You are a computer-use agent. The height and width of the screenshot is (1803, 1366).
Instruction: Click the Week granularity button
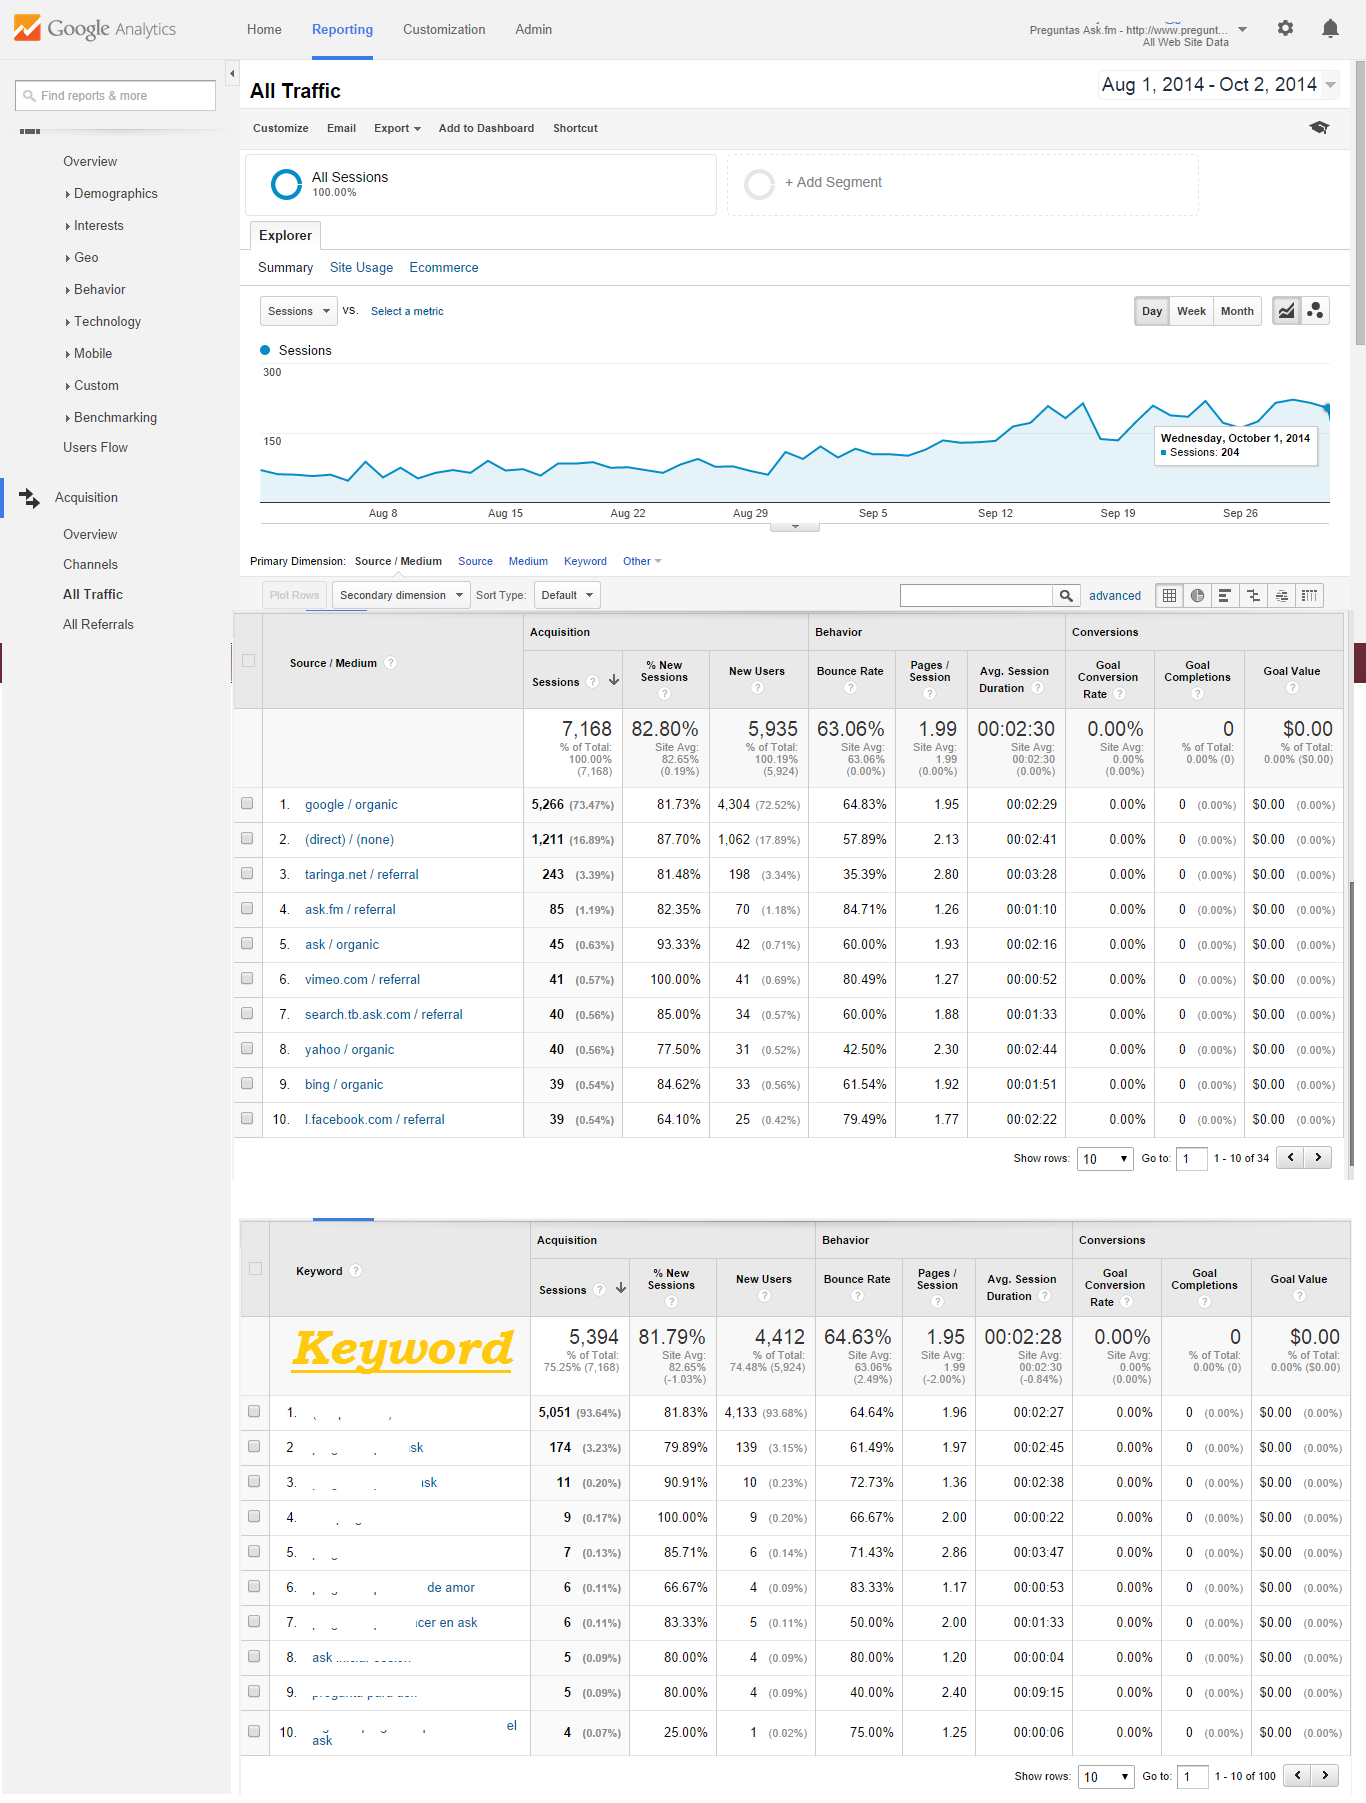point(1191,311)
